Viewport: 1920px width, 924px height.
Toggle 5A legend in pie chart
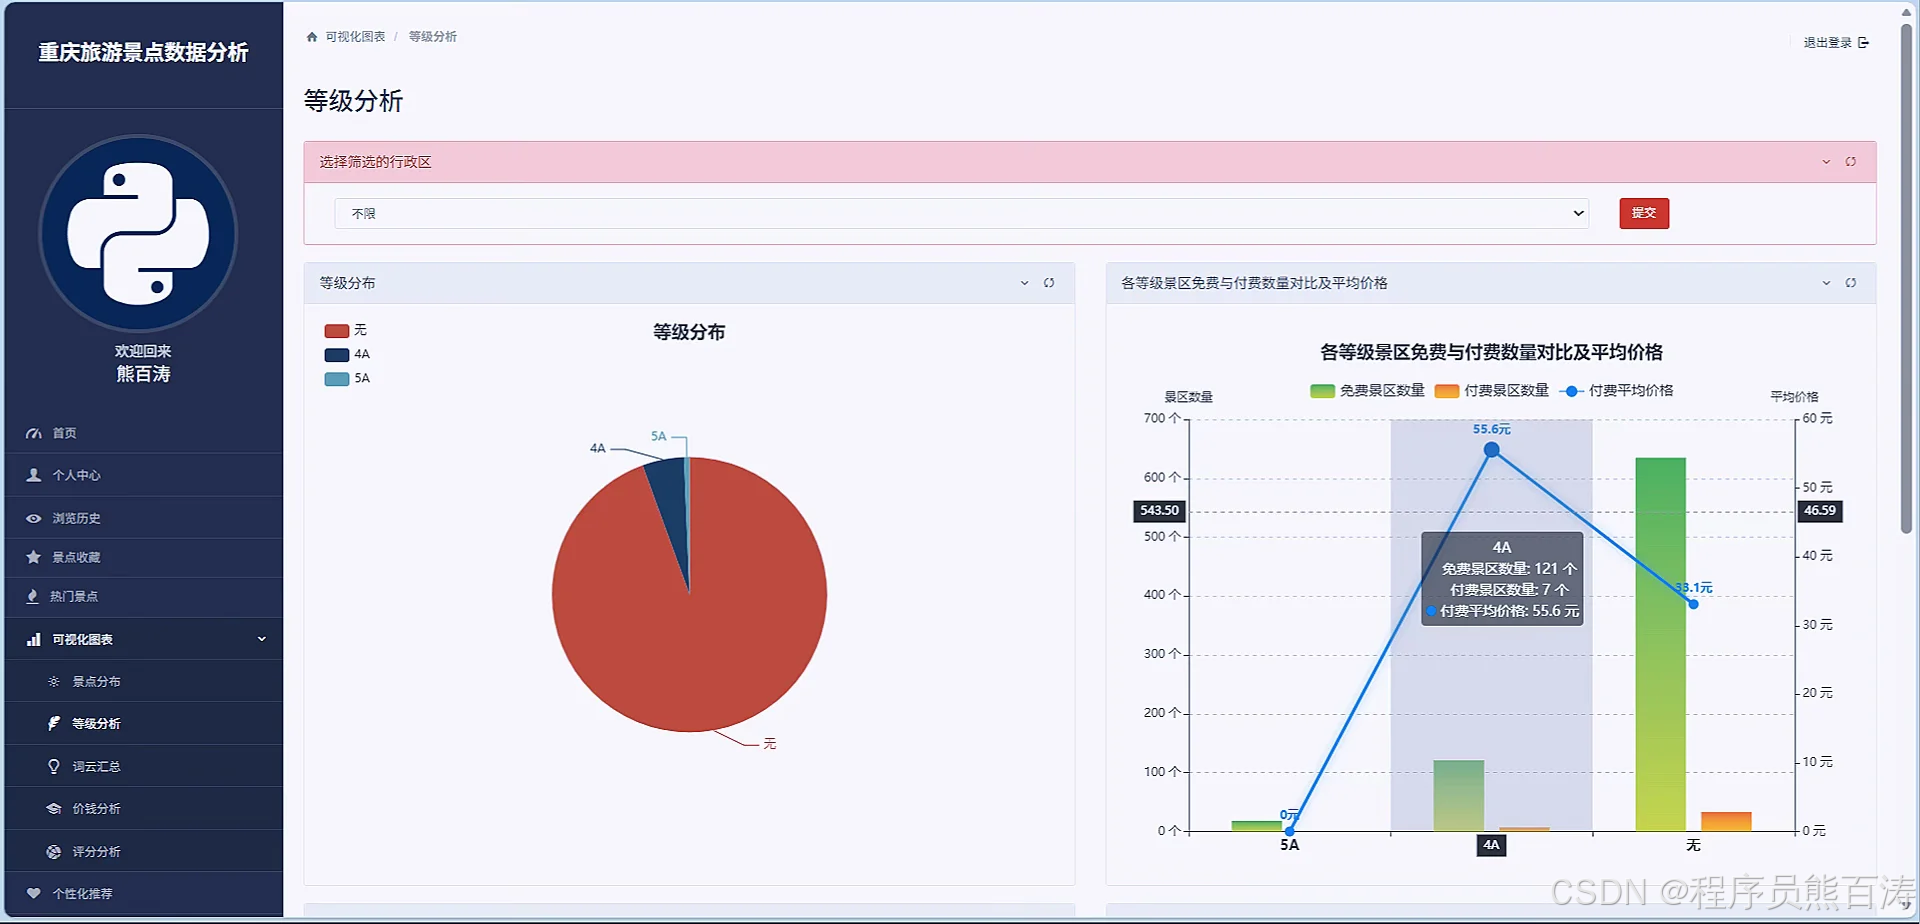point(347,379)
